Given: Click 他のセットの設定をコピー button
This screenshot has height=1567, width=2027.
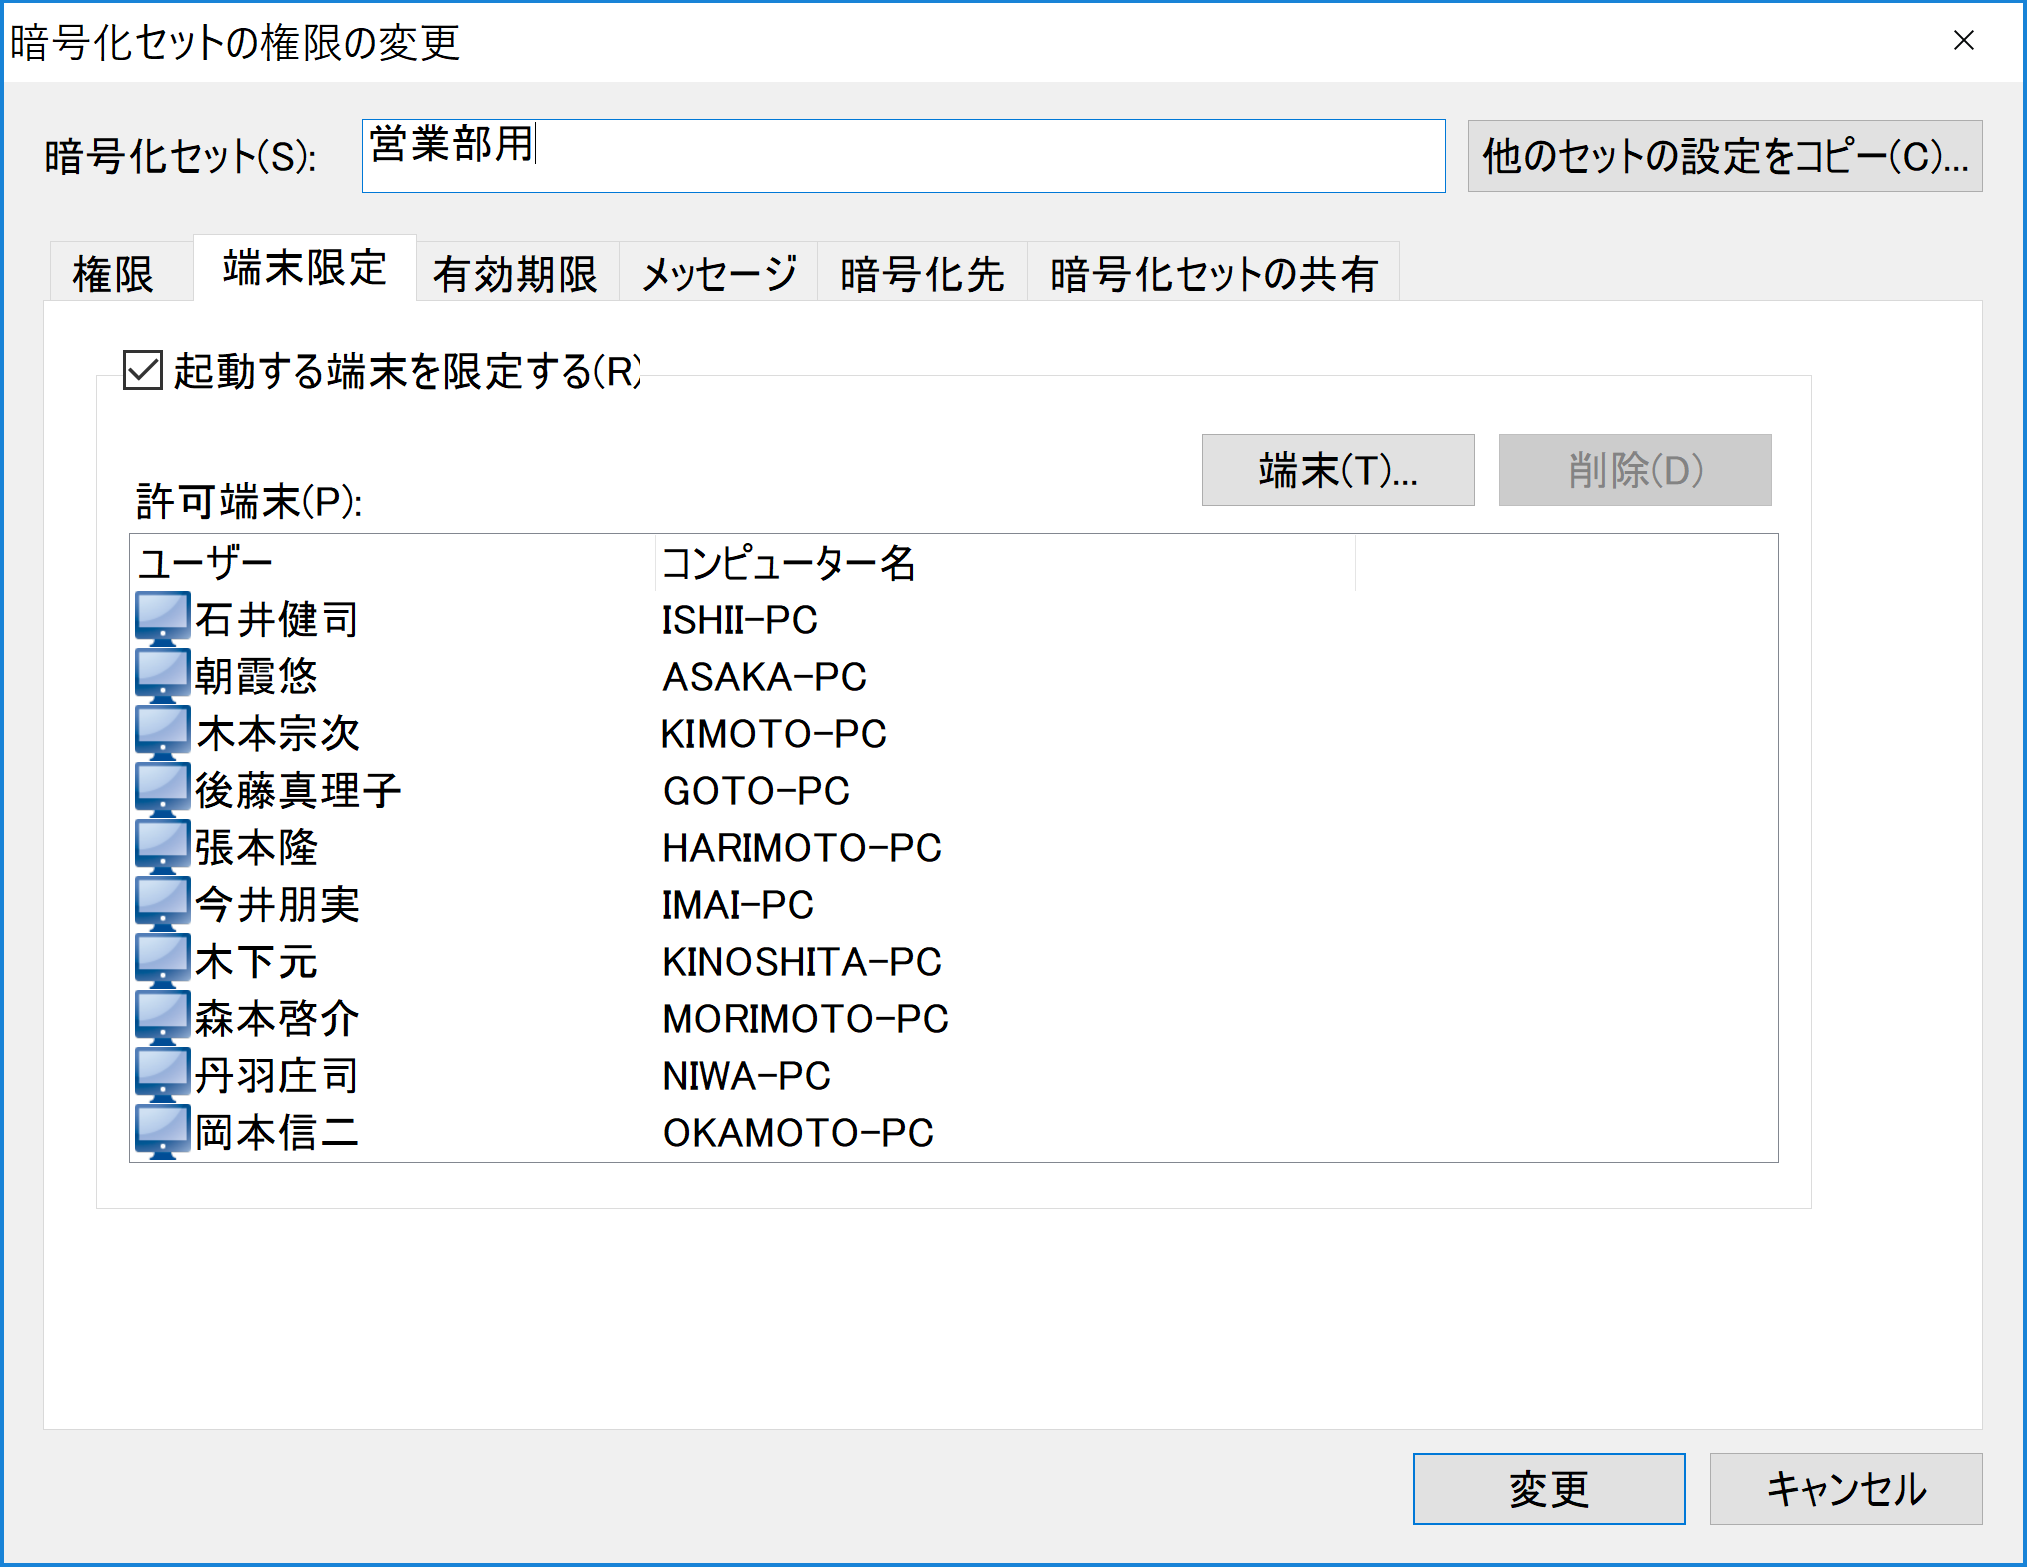Looking at the screenshot, I should tap(1724, 156).
